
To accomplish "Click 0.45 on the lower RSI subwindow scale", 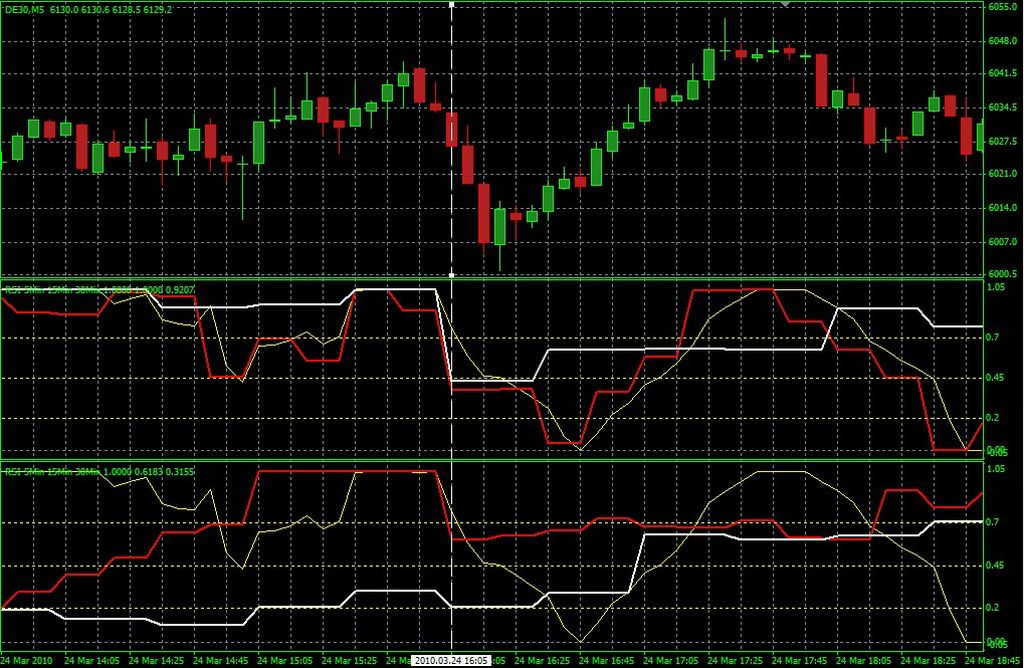I will (995, 565).
